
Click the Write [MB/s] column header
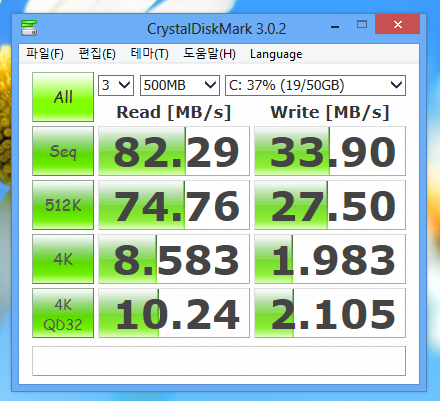(330, 112)
